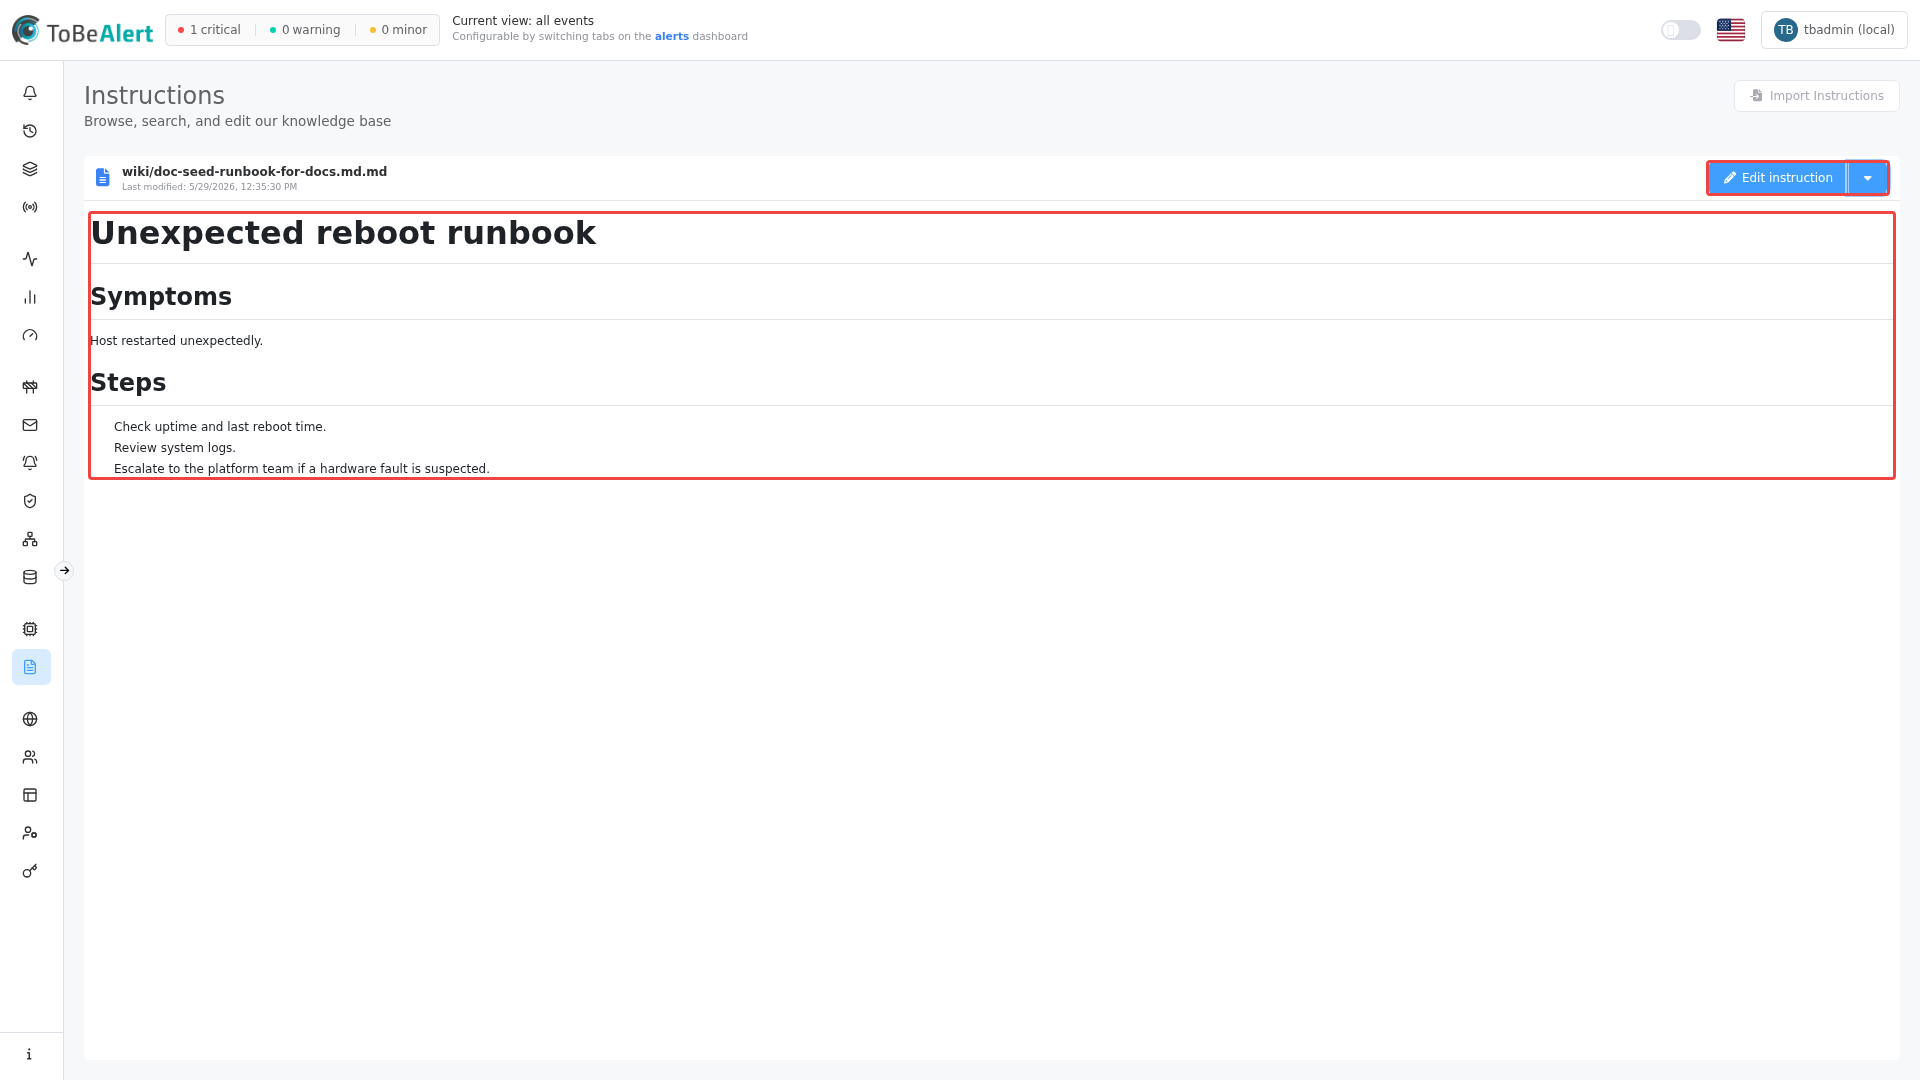Open the database sidebar icon

[30, 577]
